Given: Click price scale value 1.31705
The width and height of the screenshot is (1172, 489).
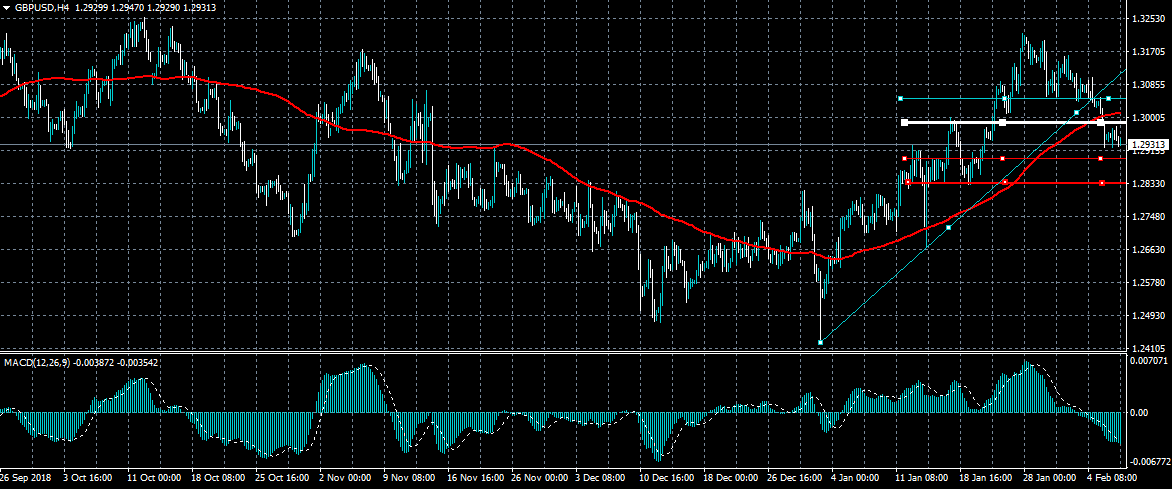Looking at the screenshot, I should (1148, 52).
